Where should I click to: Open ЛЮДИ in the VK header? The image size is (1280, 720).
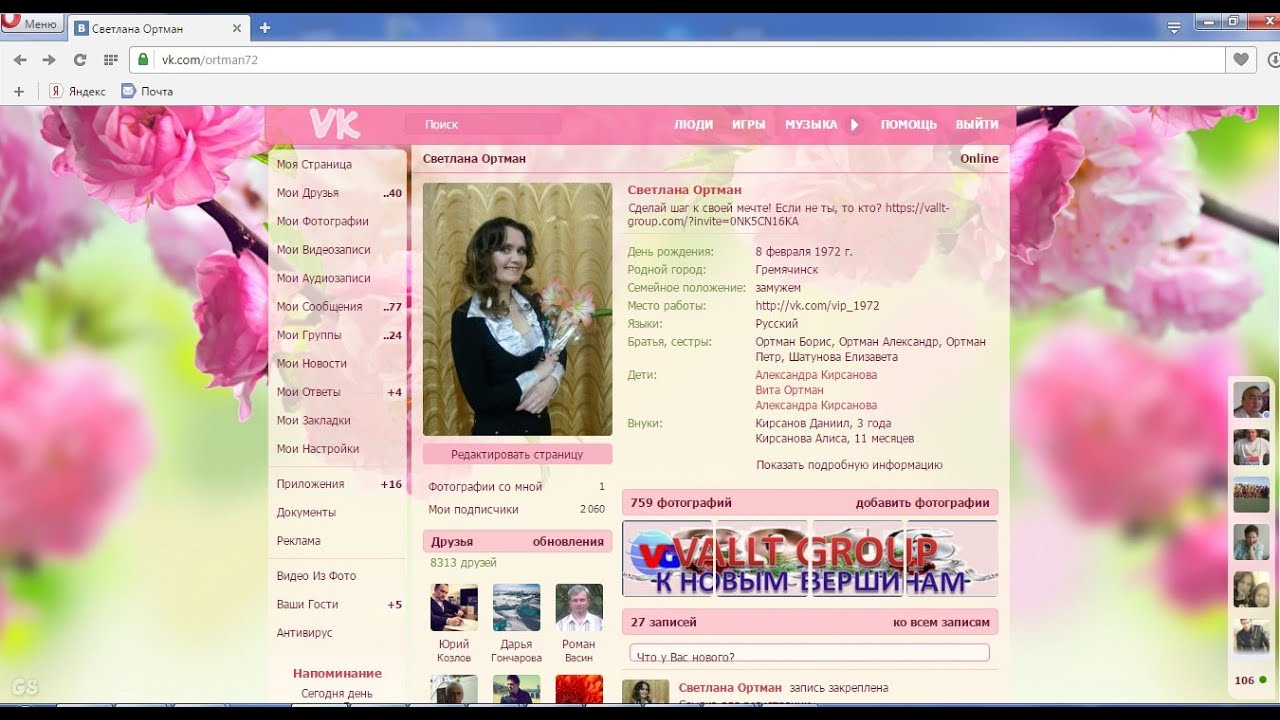[x=693, y=125]
